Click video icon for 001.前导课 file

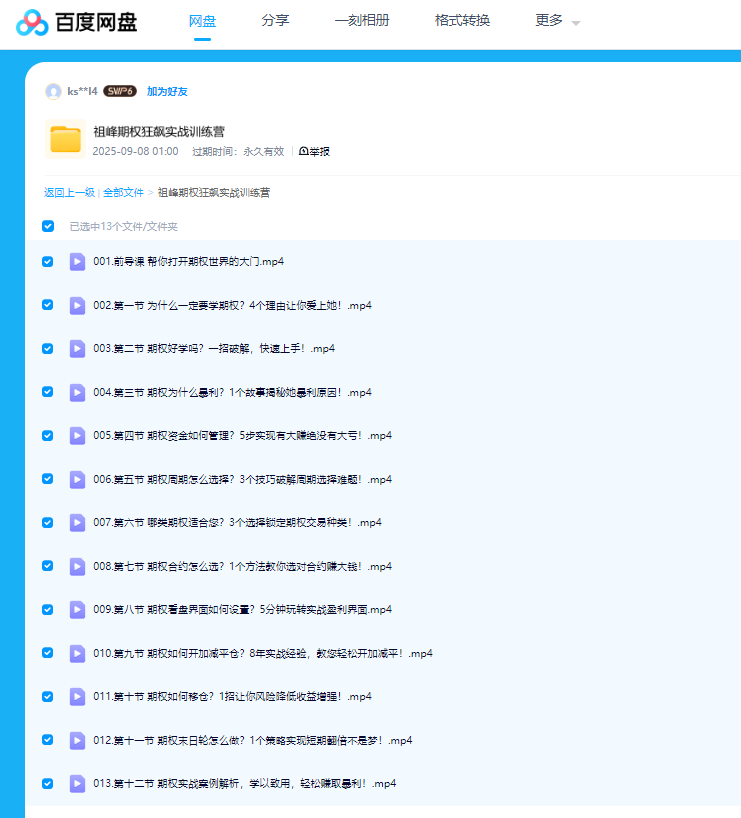pos(77,262)
